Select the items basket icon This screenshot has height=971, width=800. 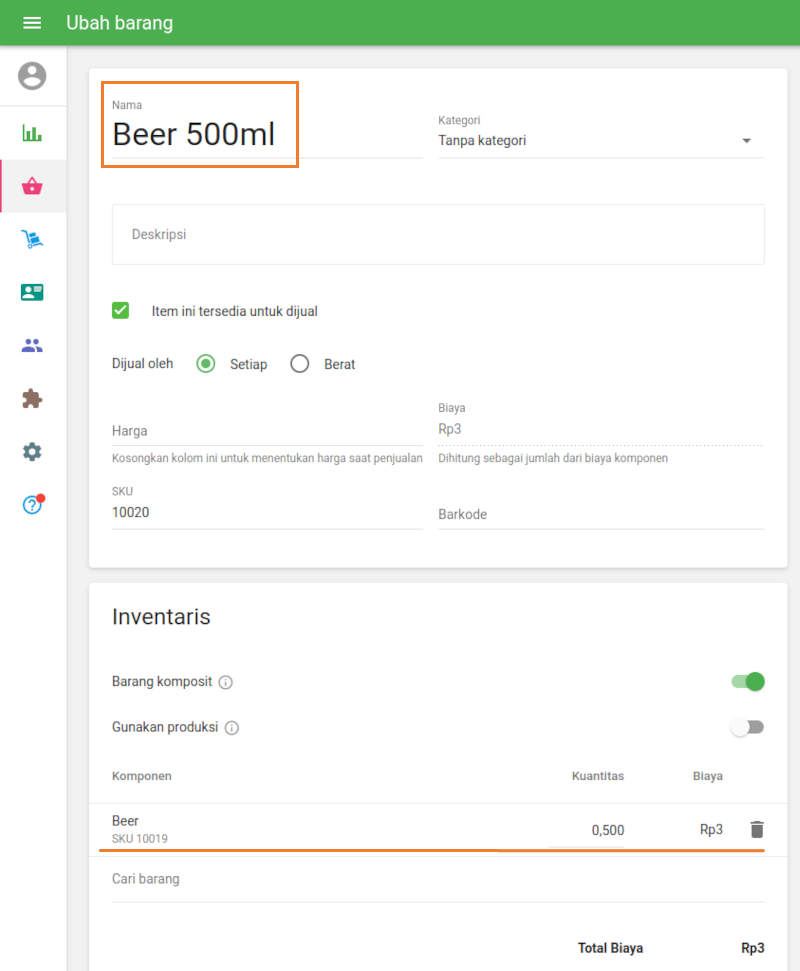(x=32, y=186)
